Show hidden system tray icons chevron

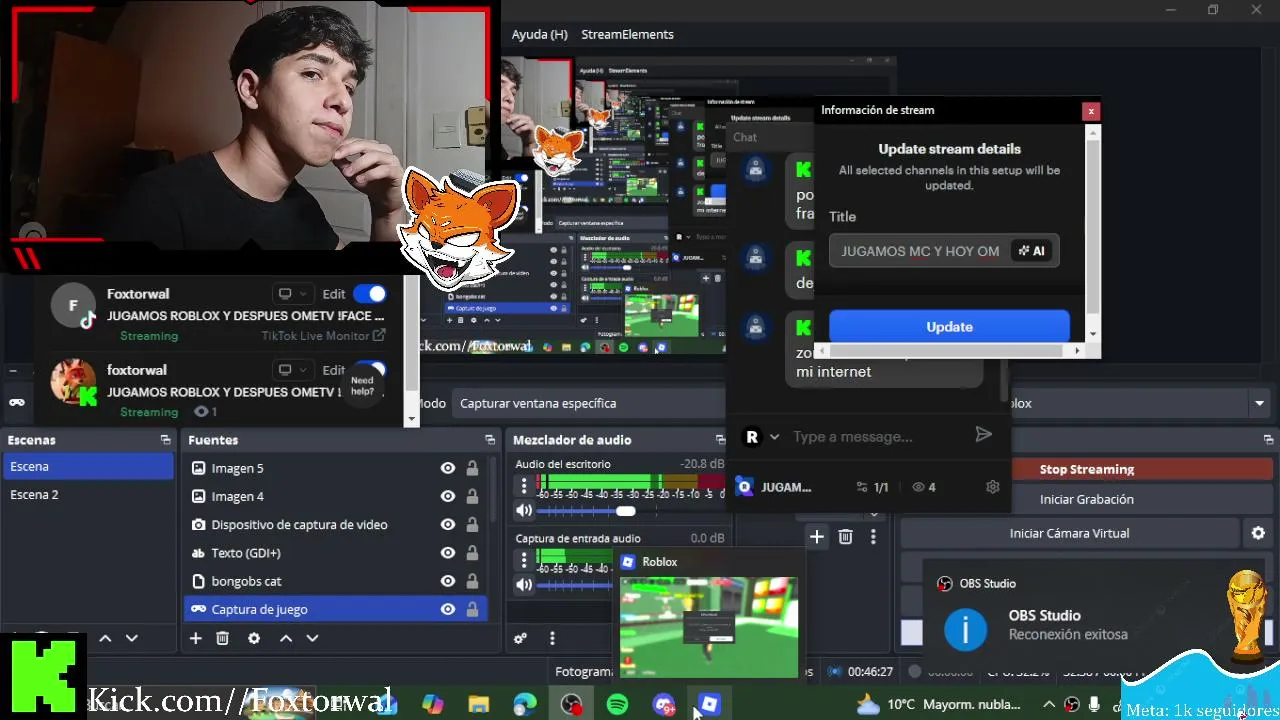coord(1048,704)
